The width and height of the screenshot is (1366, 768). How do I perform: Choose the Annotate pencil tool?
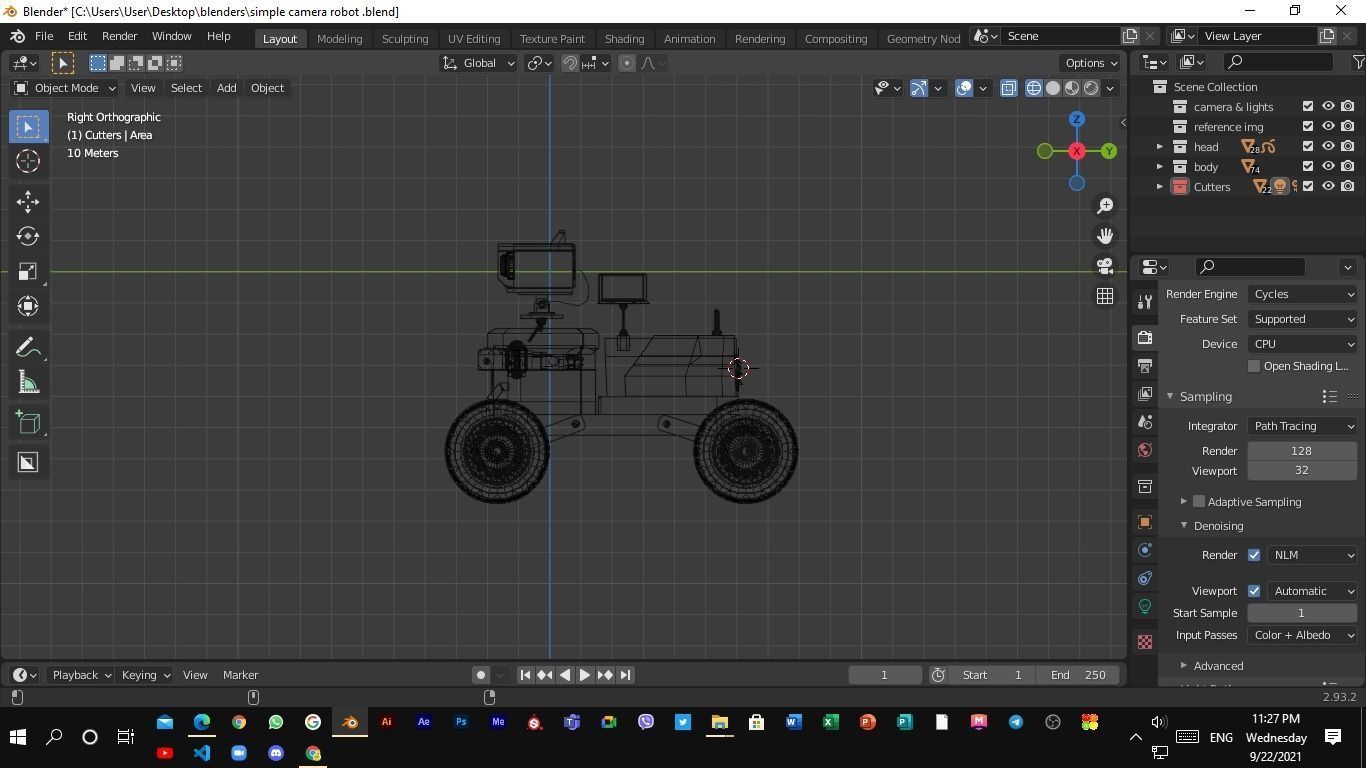[x=28, y=347]
